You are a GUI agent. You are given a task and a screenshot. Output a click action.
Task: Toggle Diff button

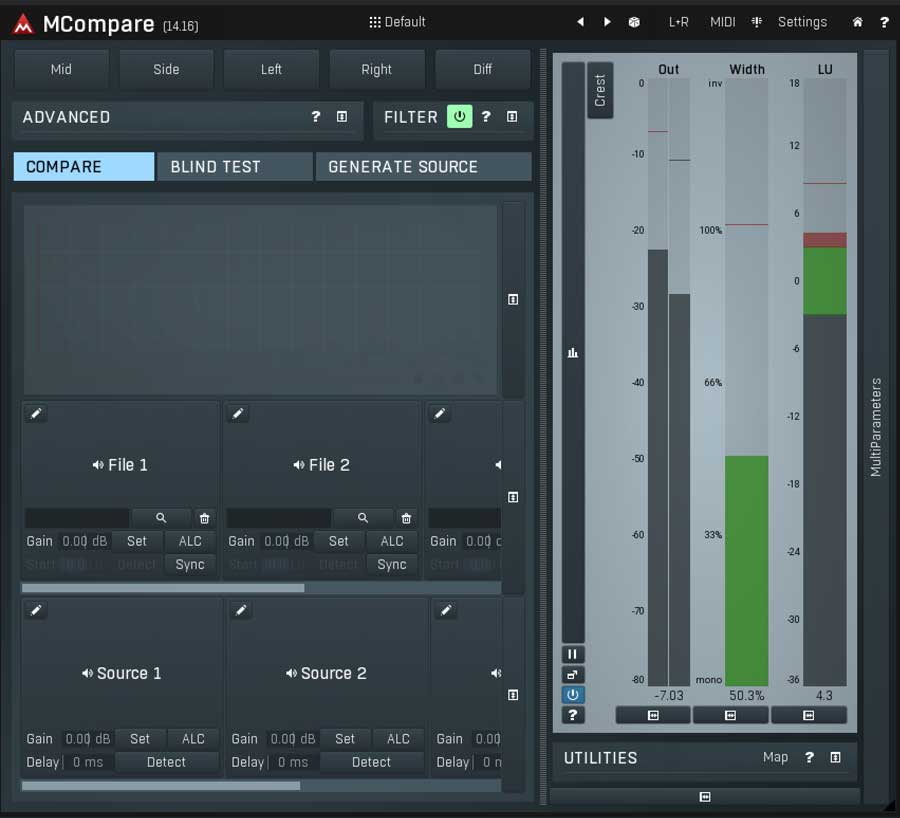tap(482, 69)
